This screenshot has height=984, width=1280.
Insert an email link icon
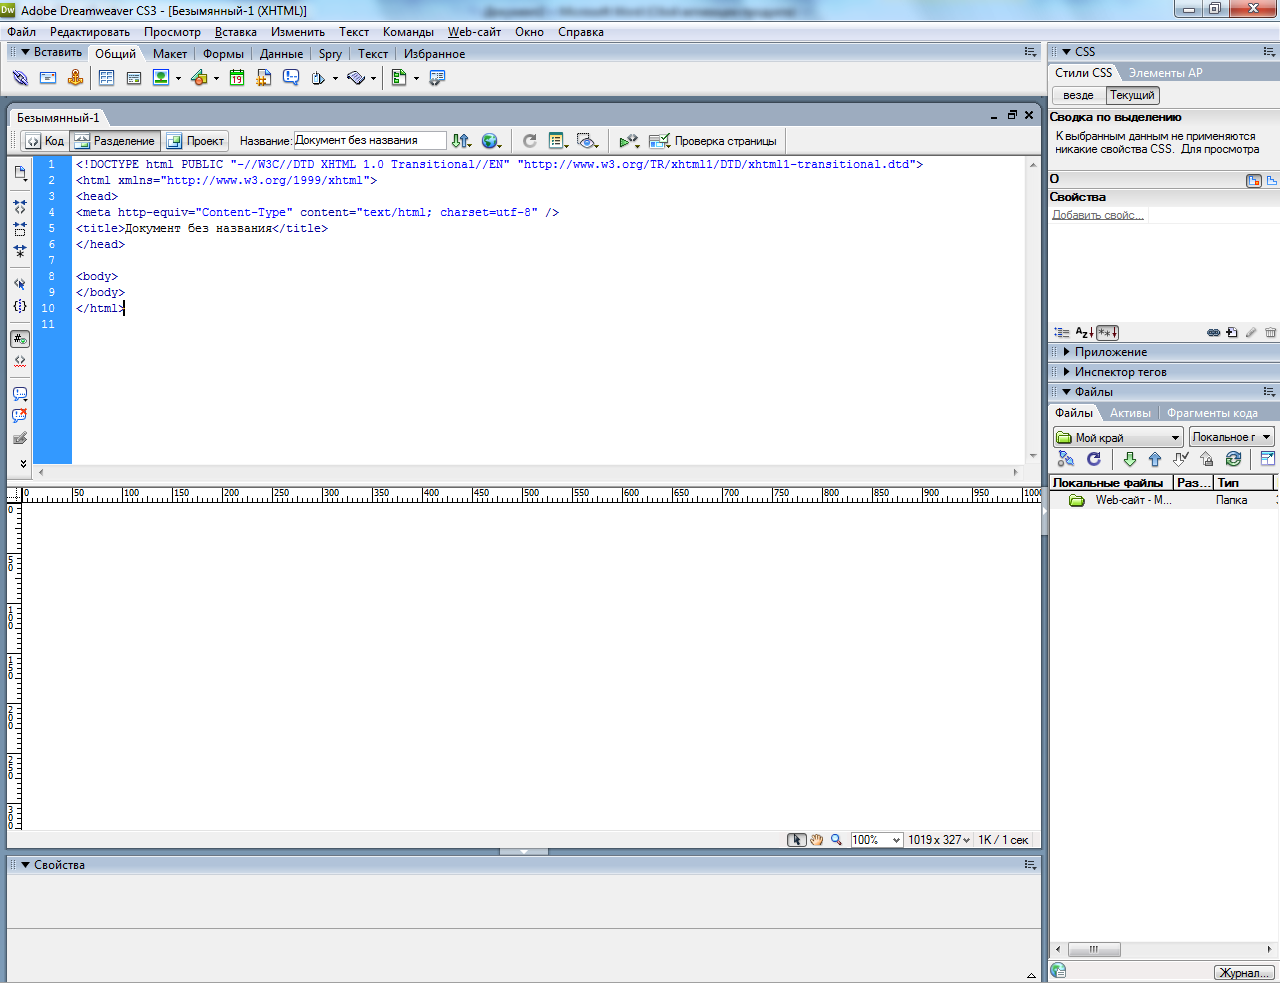[47, 78]
